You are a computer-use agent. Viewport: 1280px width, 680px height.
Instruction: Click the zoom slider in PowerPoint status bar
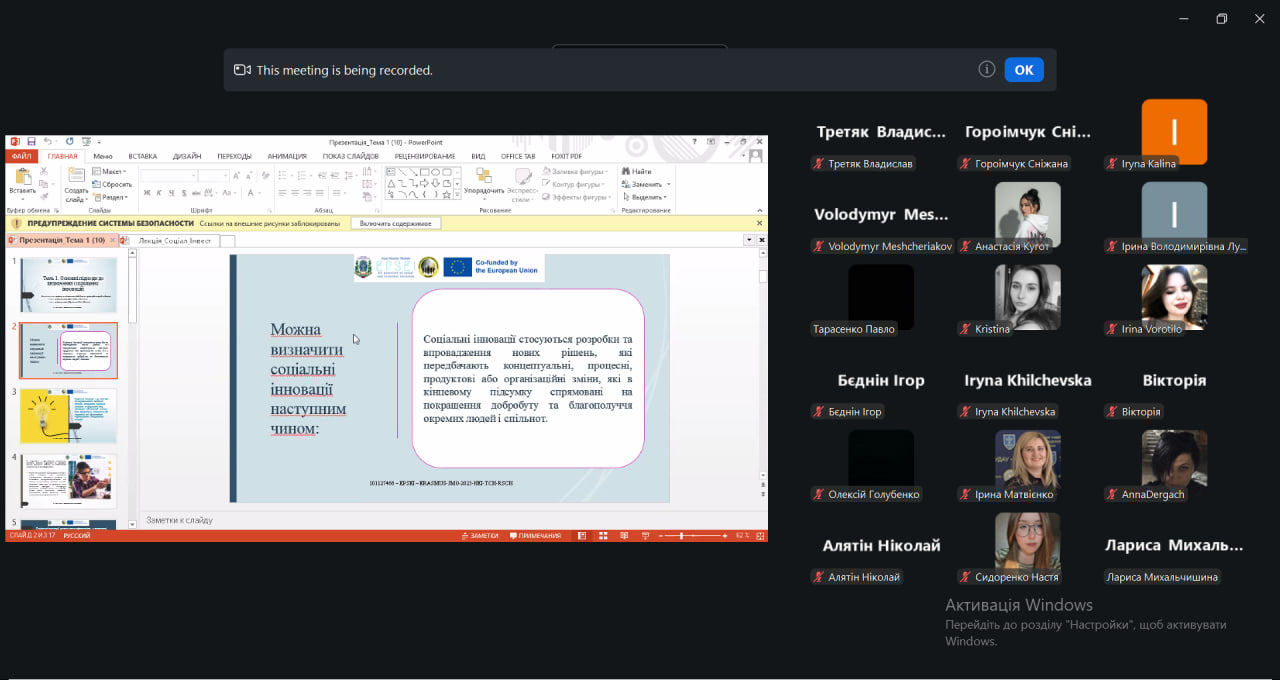pyautogui.click(x=683, y=536)
